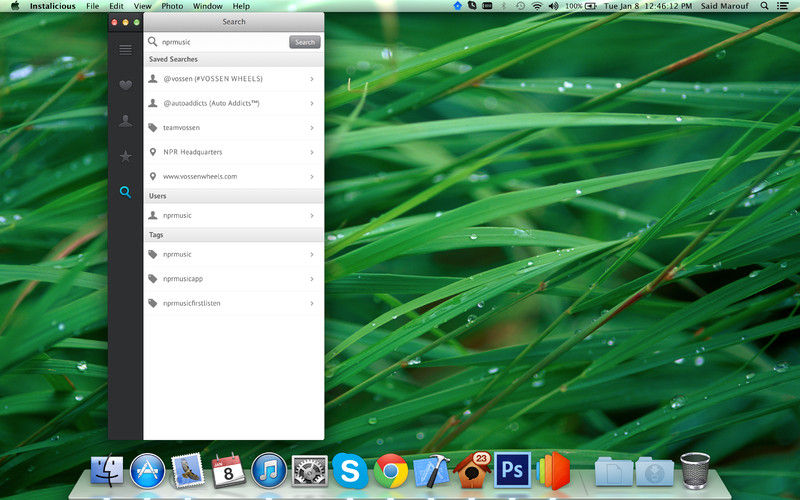This screenshot has height=500, width=800.
Task: Launch Skype from the Dock
Action: point(348,469)
